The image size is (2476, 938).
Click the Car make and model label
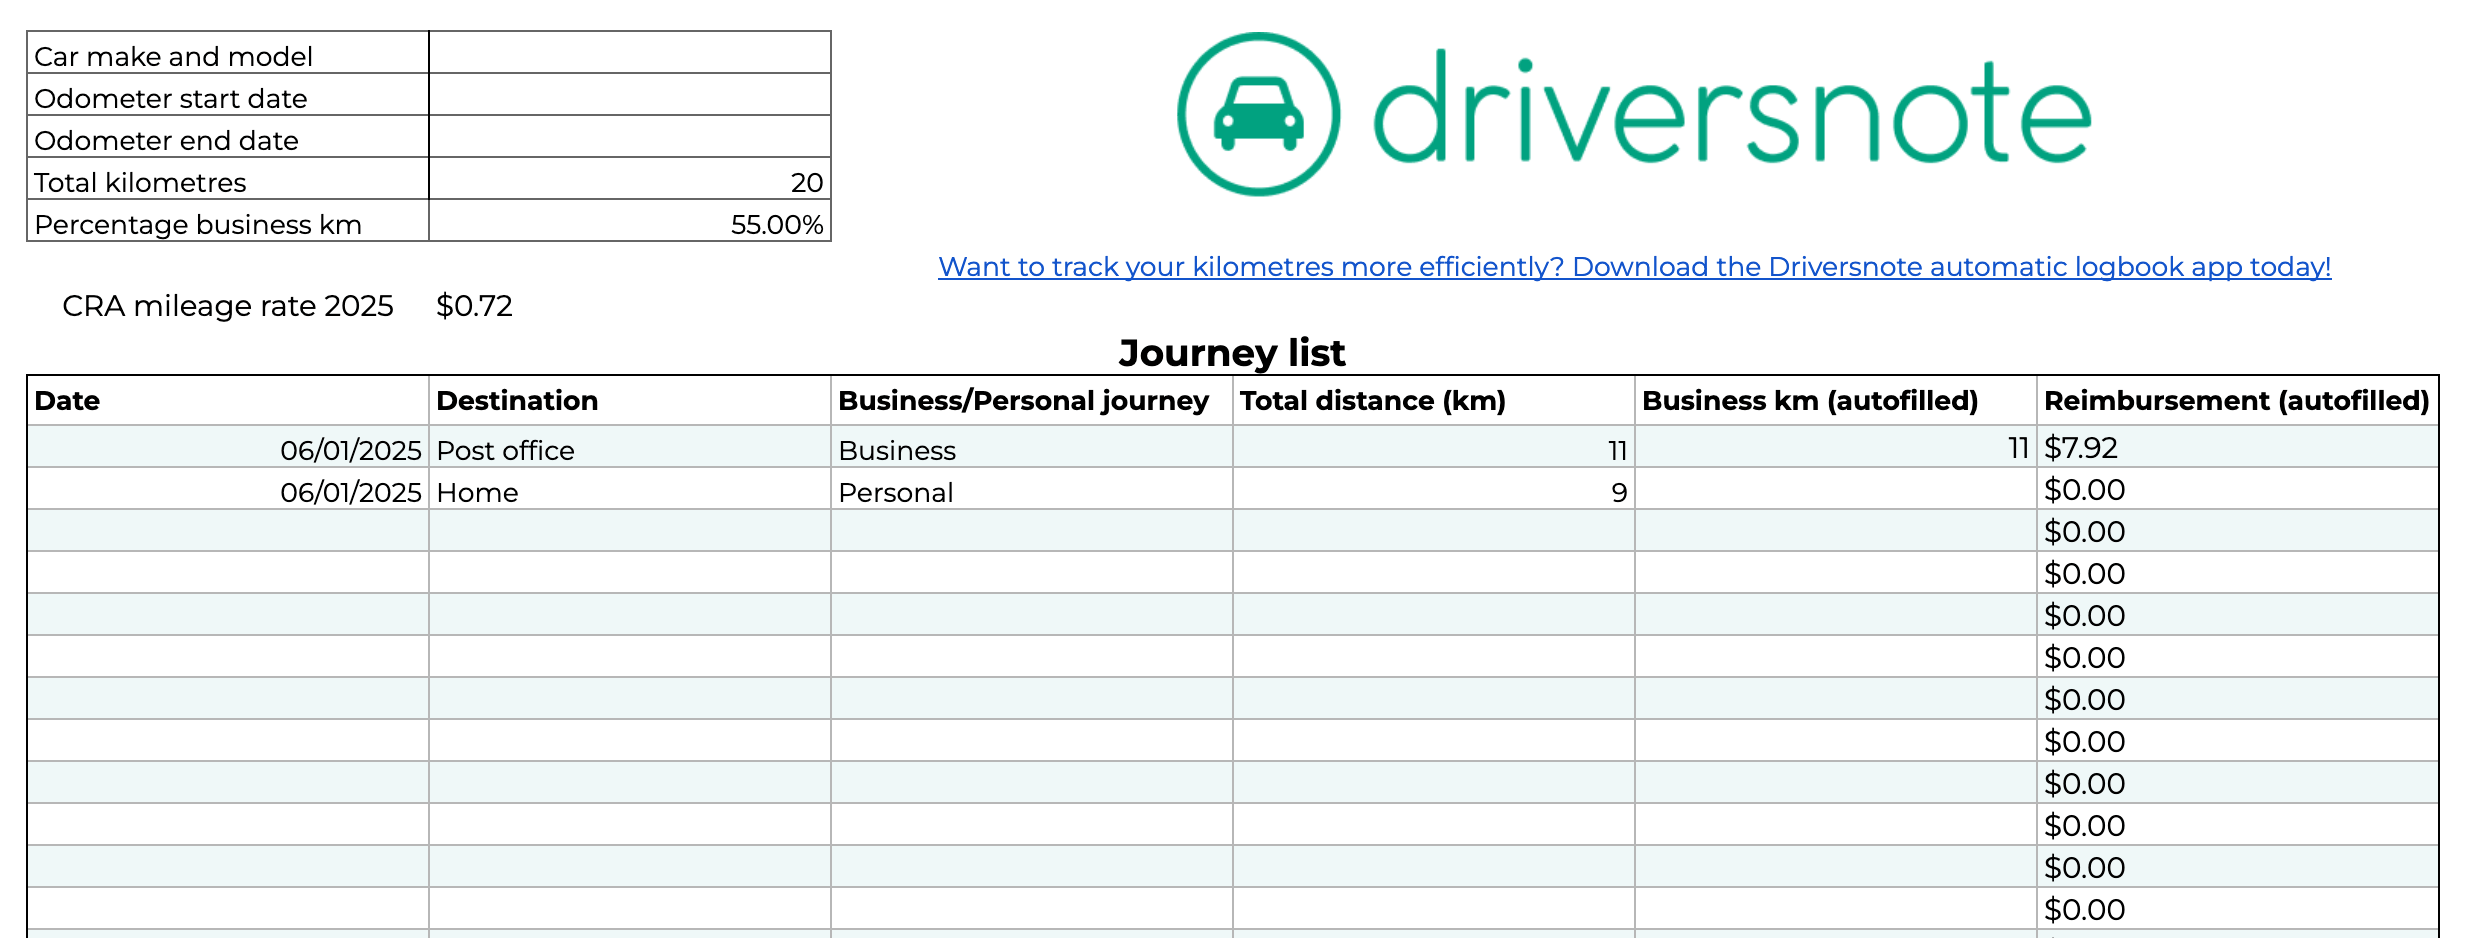(x=228, y=52)
